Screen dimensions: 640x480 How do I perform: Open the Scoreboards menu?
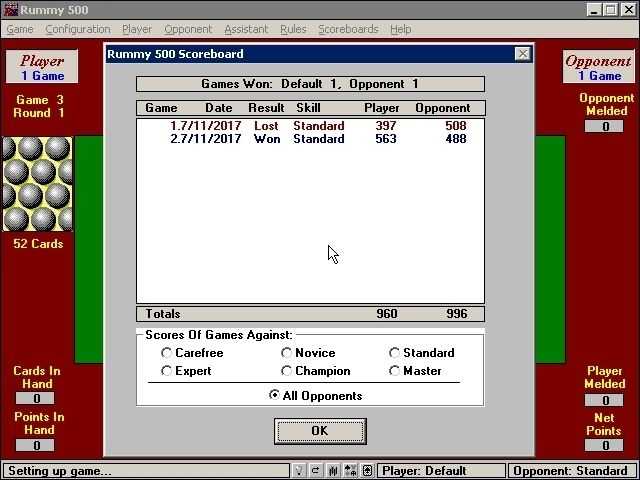coord(348,30)
